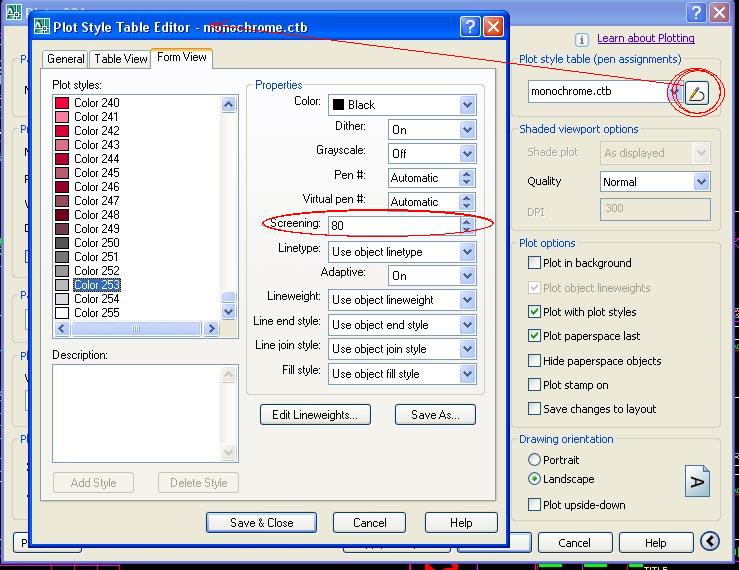This screenshot has height=570, width=739.
Task: Enable Save changes to layout checkbox
Action: tap(534, 408)
